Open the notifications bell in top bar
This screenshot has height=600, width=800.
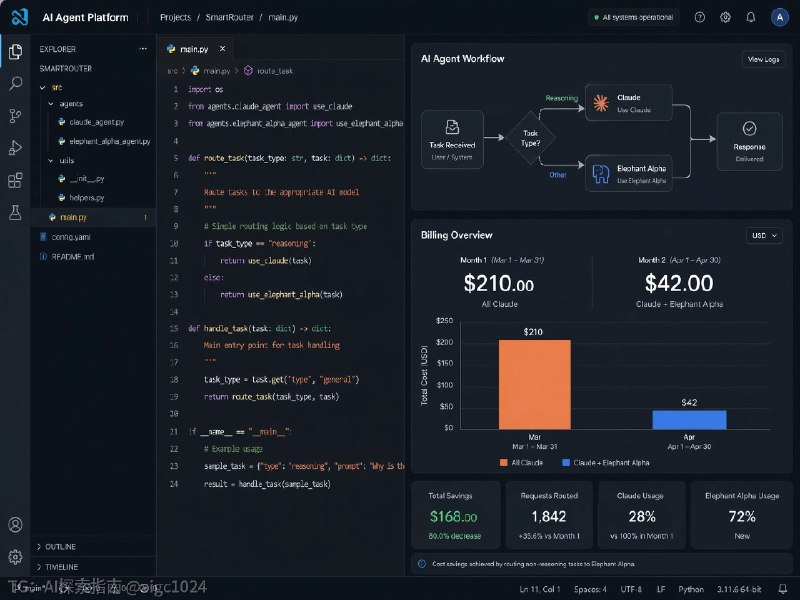[x=751, y=17]
